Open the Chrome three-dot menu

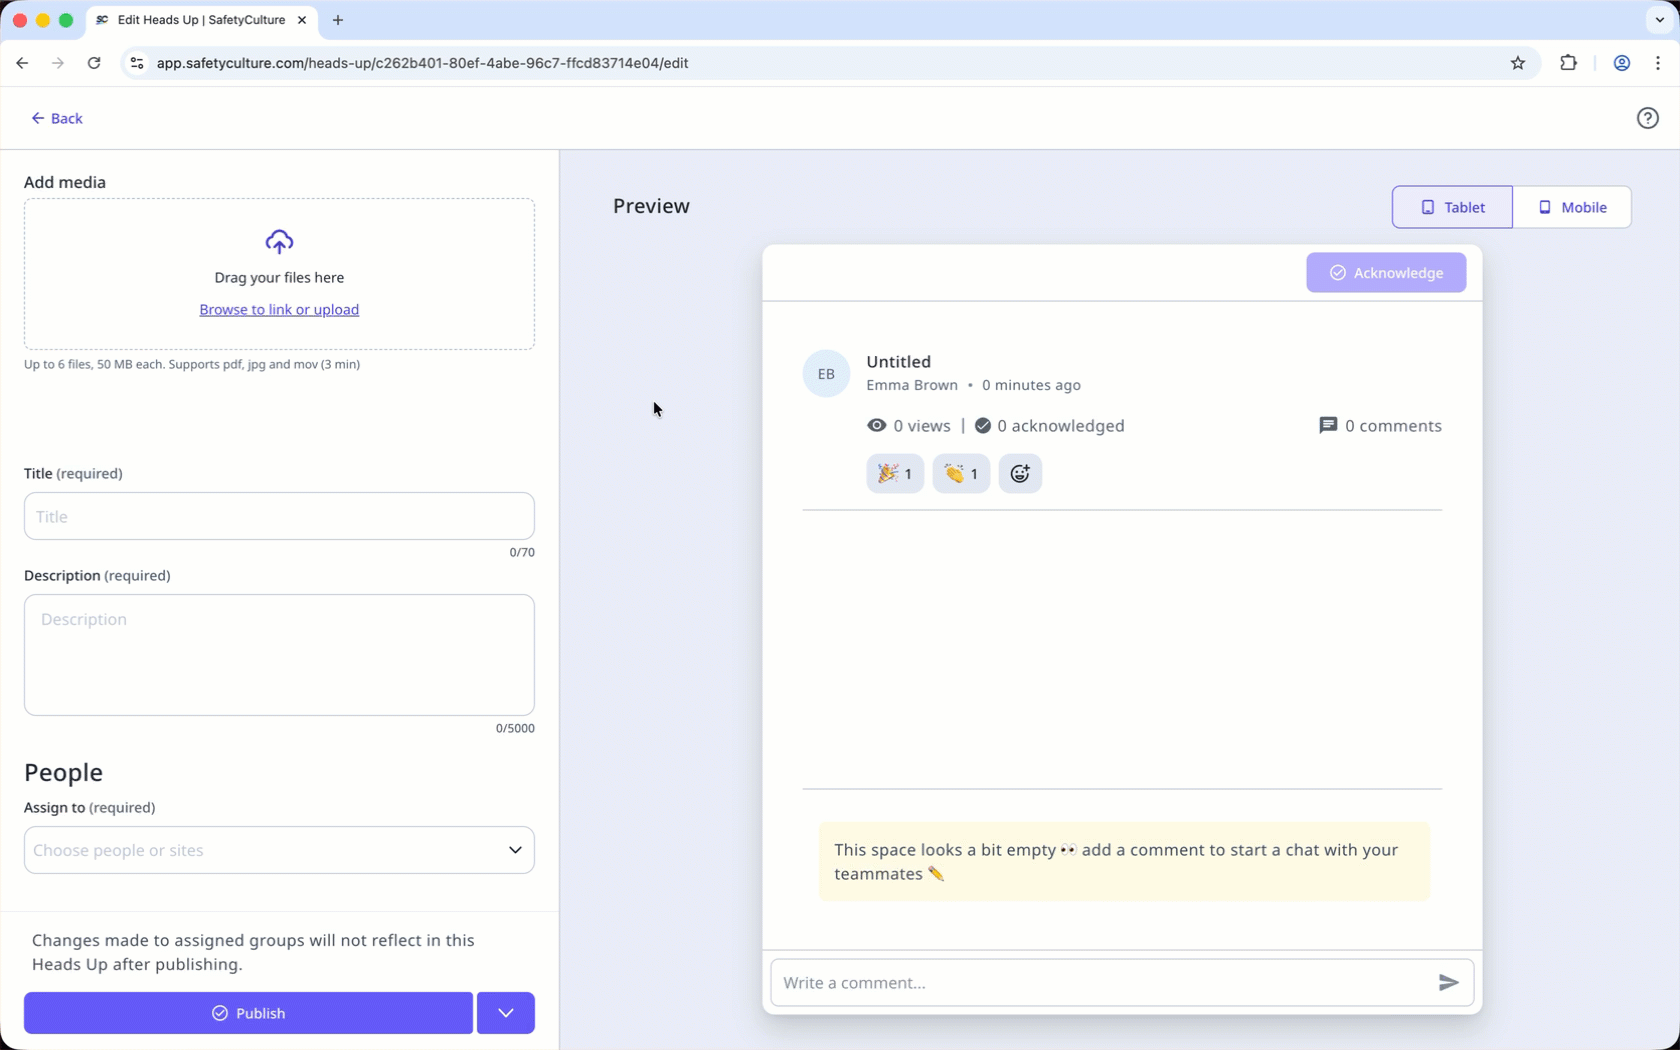1658,63
